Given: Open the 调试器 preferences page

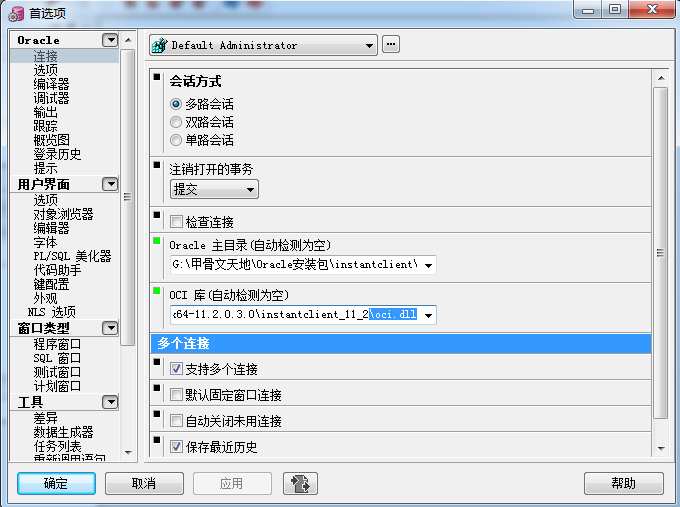Looking at the screenshot, I should 51,98.
